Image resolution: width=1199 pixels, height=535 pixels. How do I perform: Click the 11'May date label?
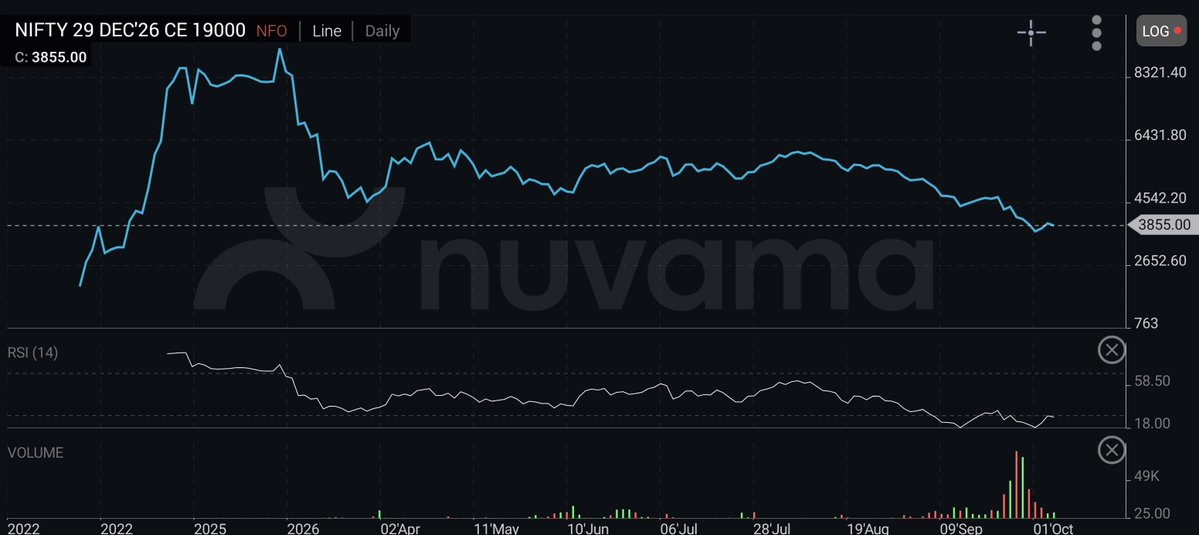(496, 528)
